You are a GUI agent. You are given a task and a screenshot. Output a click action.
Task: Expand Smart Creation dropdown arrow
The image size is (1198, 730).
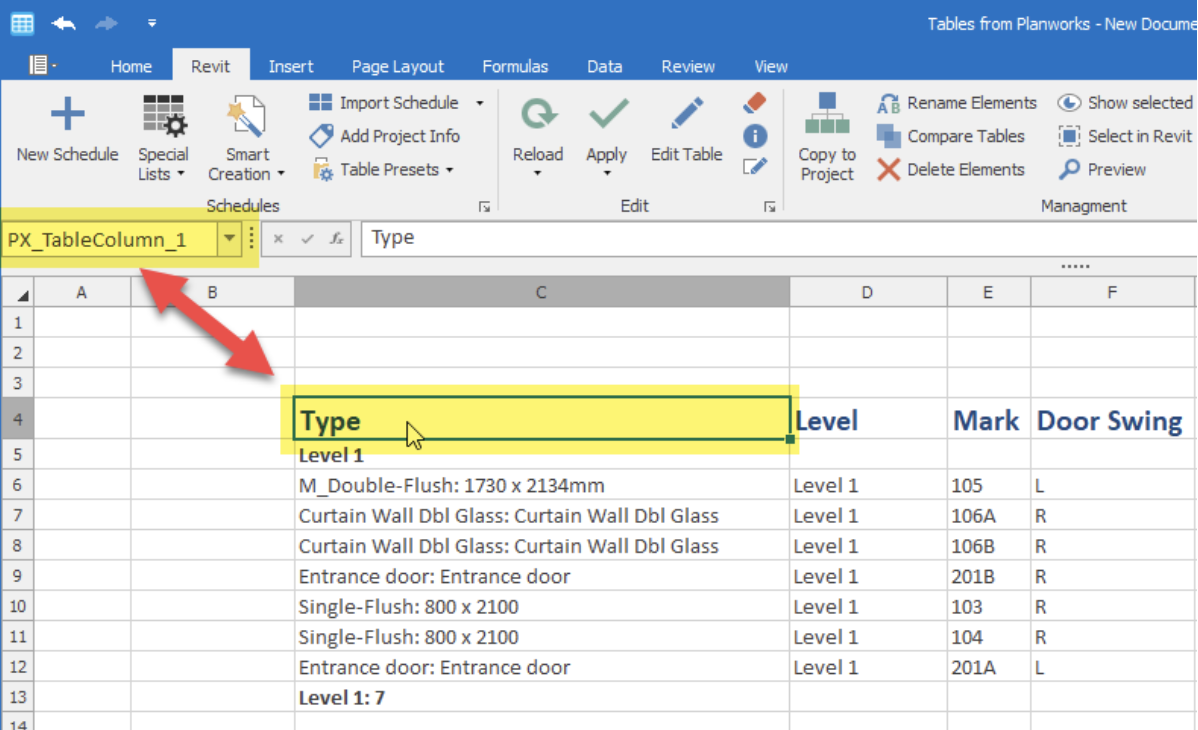(281, 174)
